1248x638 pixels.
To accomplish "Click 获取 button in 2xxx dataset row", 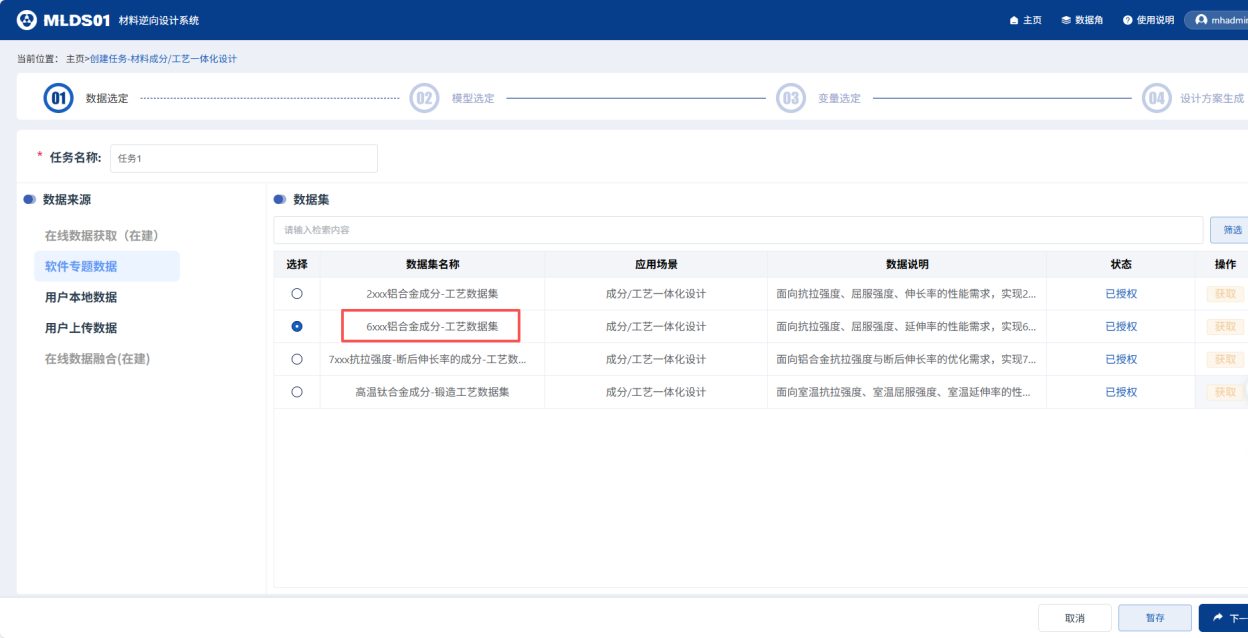I will [x=1224, y=294].
